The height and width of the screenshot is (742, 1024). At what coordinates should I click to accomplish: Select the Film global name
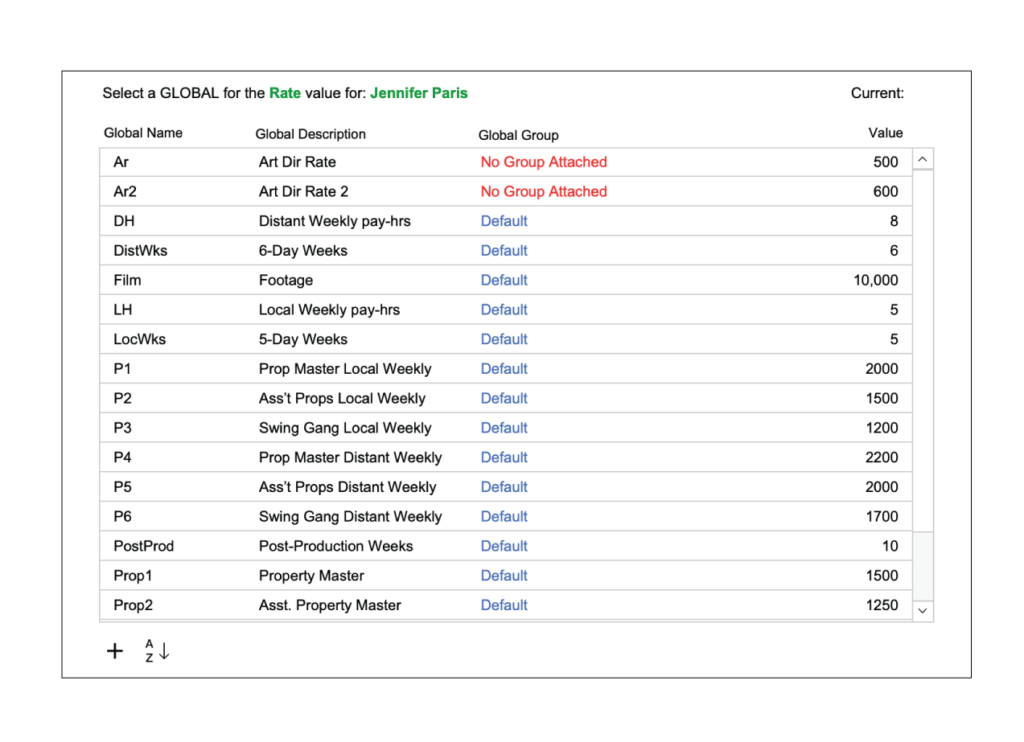click(127, 280)
